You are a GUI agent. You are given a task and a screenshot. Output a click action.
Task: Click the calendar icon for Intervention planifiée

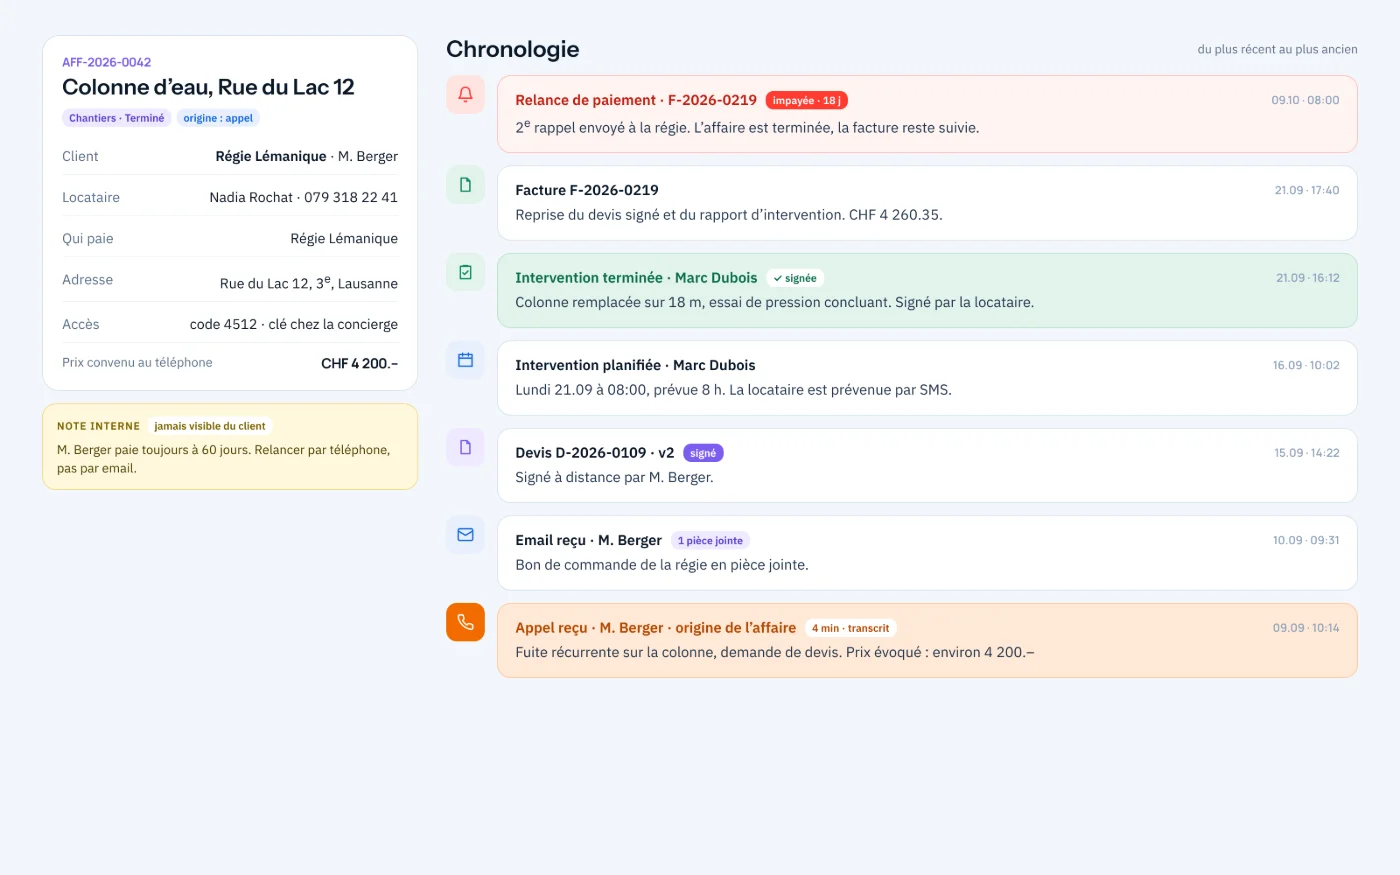[465, 360]
